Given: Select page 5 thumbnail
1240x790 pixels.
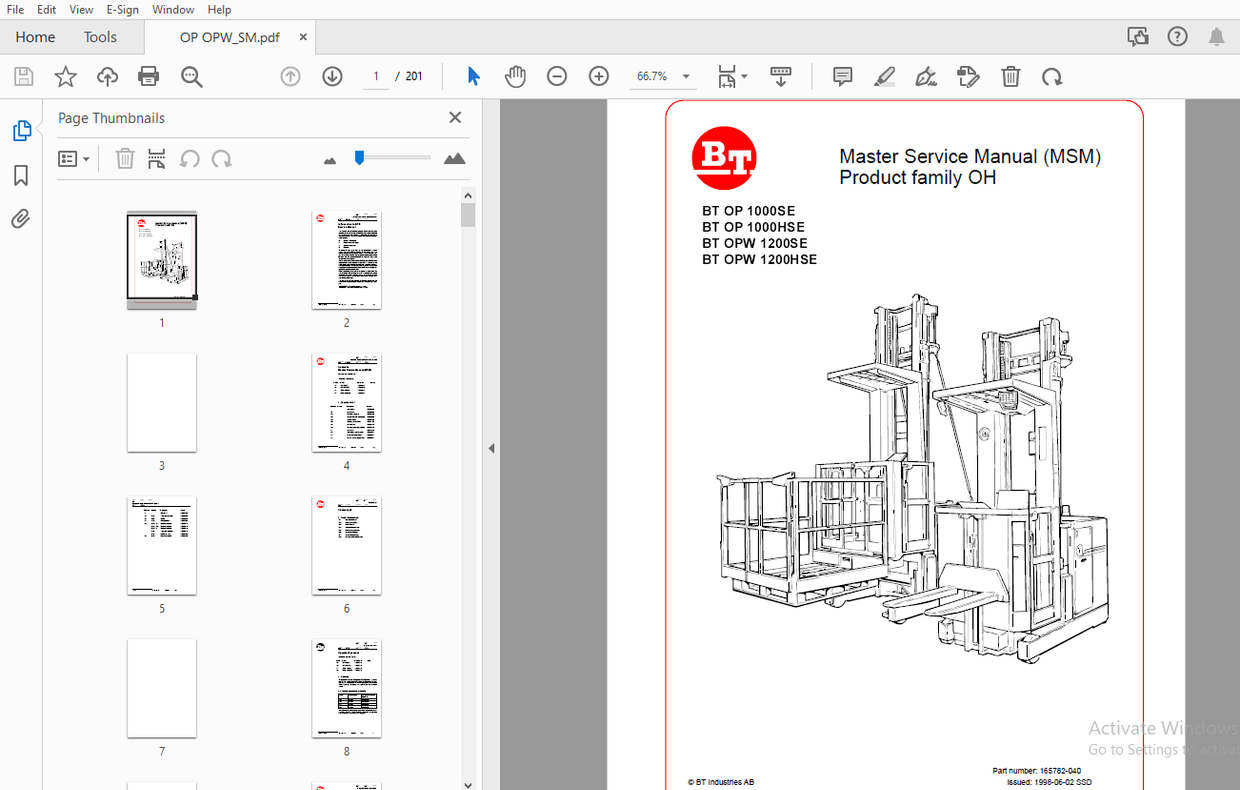Looking at the screenshot, I should [x=161, y=545].
